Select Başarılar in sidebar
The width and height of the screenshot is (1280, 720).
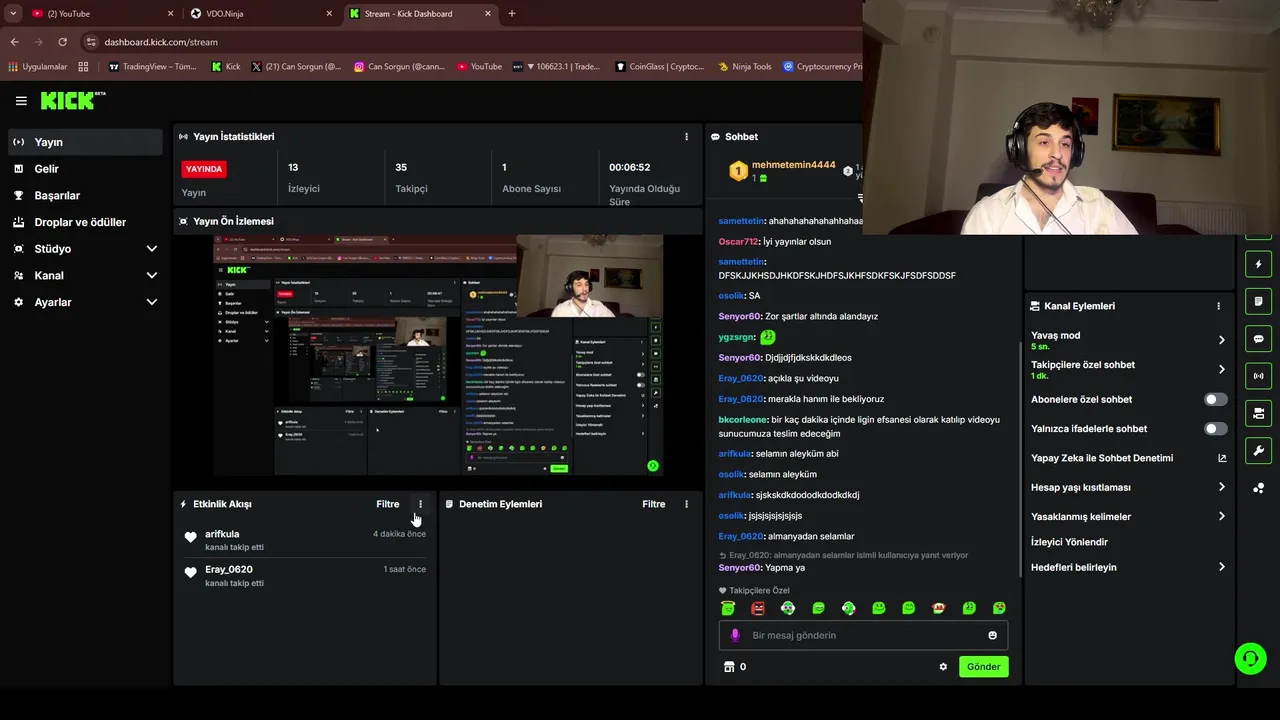[85, 195]
